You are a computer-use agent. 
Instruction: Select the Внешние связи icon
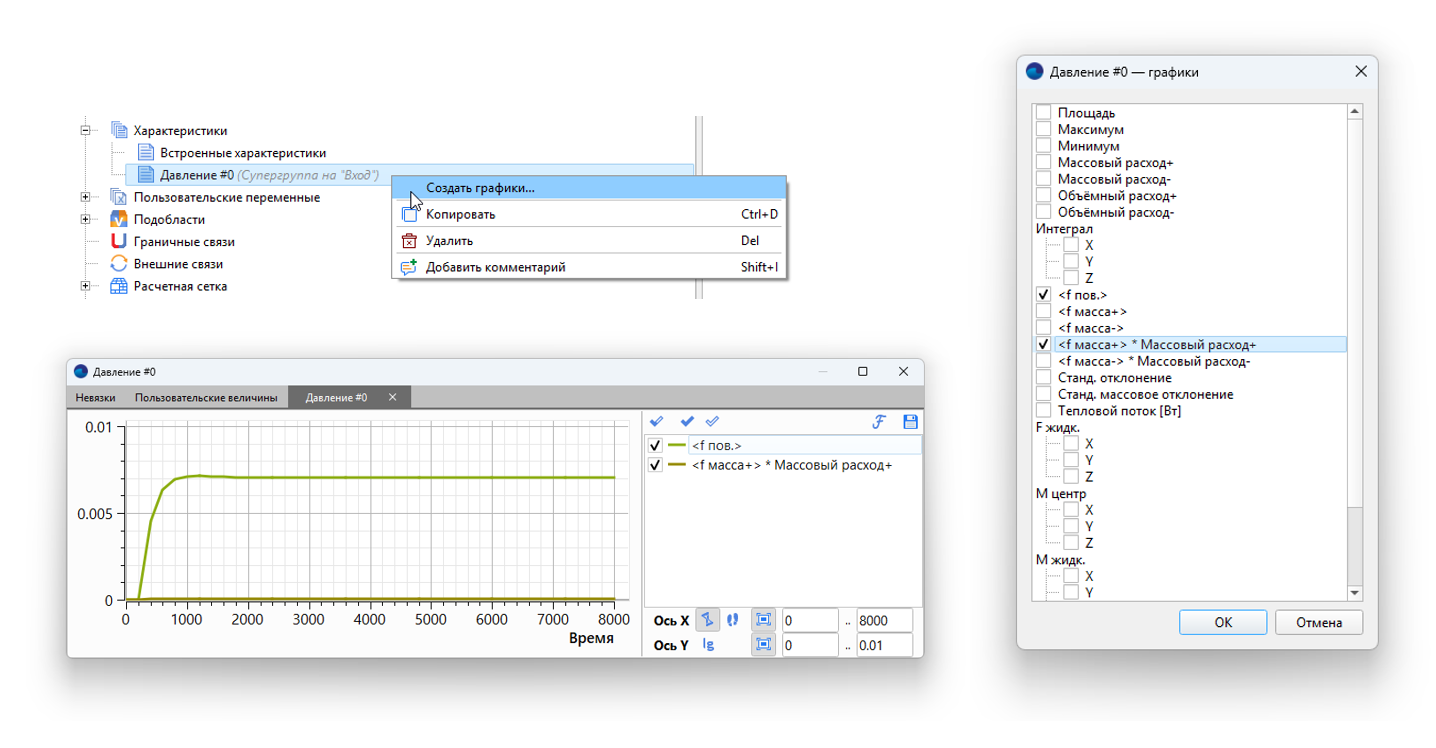[x=119, y=264]
